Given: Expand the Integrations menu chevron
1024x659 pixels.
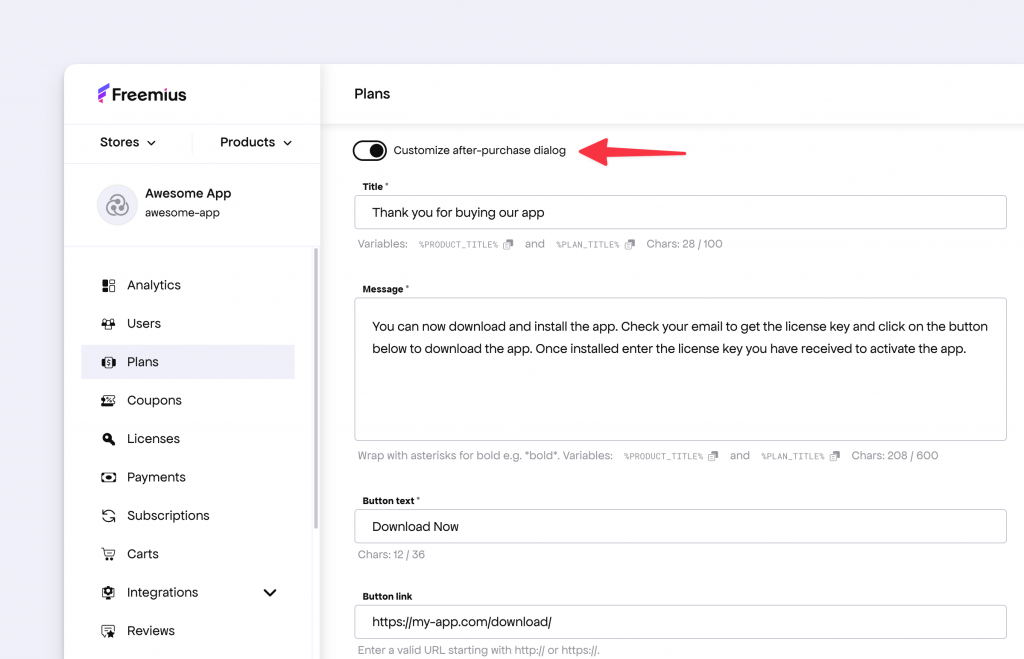Looking at the screenshot, I should (x=269, y=592).
